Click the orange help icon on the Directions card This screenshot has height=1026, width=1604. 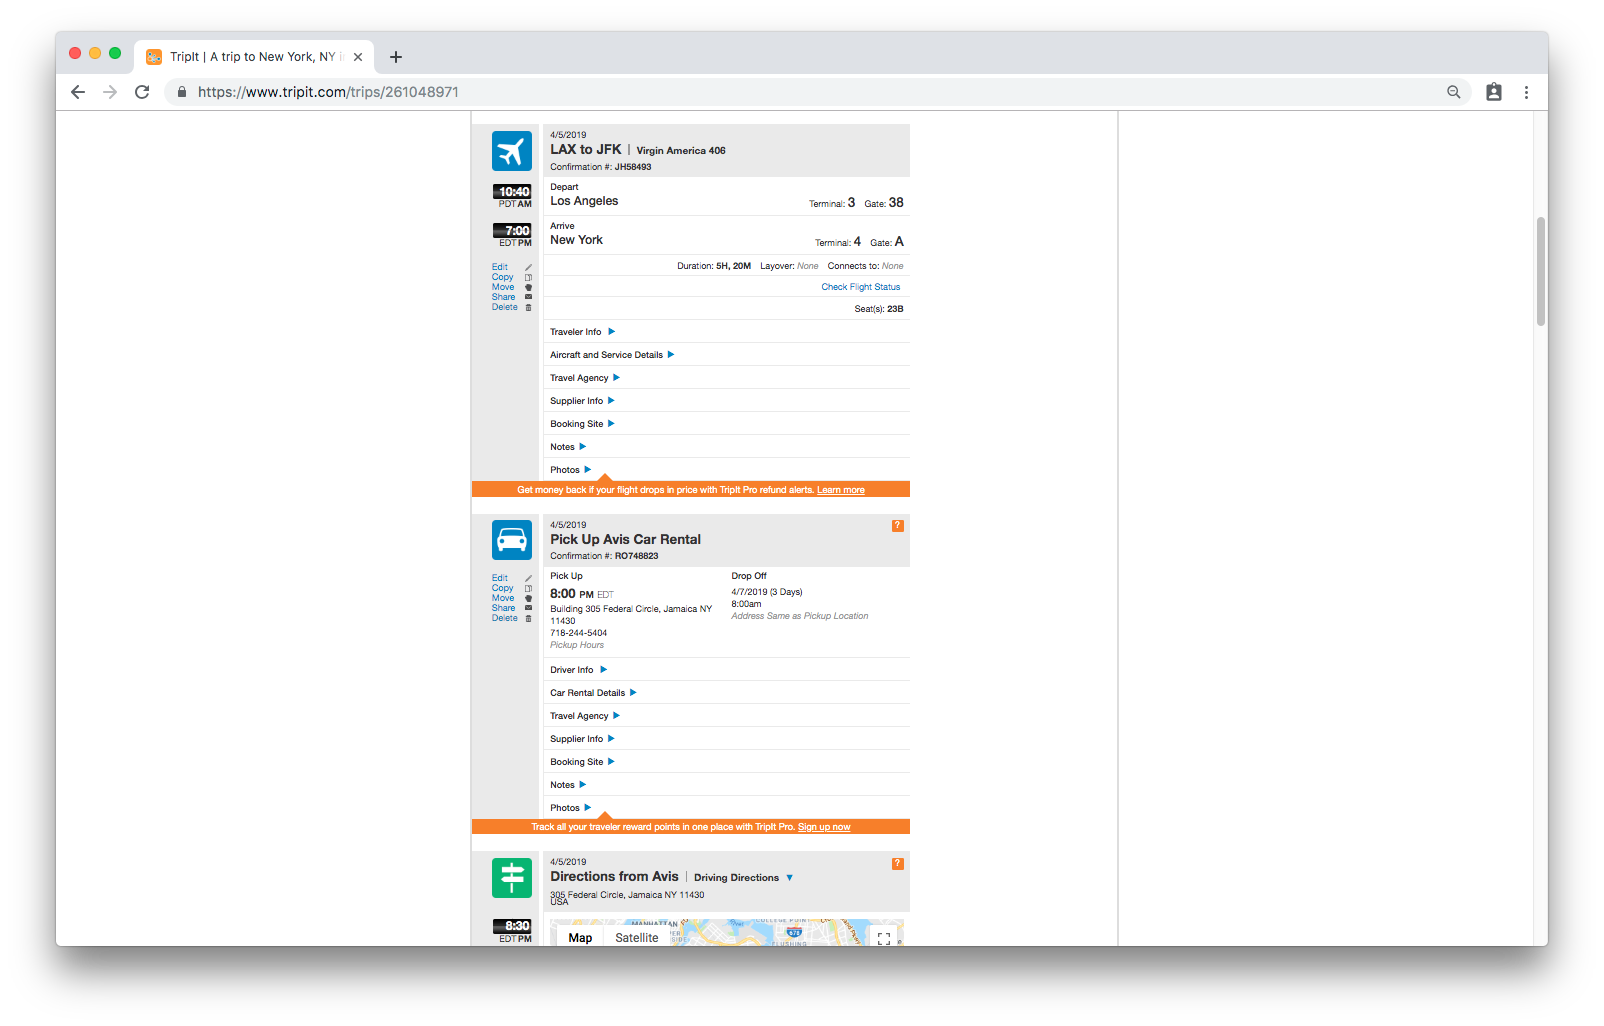pyautogui.click(x=898, y=864)
